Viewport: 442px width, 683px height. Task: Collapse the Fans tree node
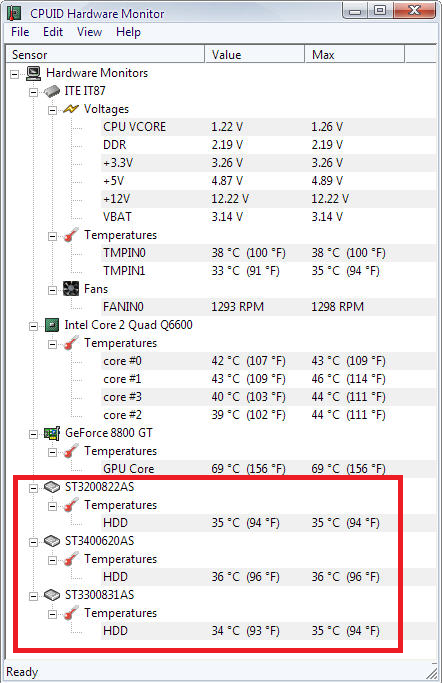point(52,290)
